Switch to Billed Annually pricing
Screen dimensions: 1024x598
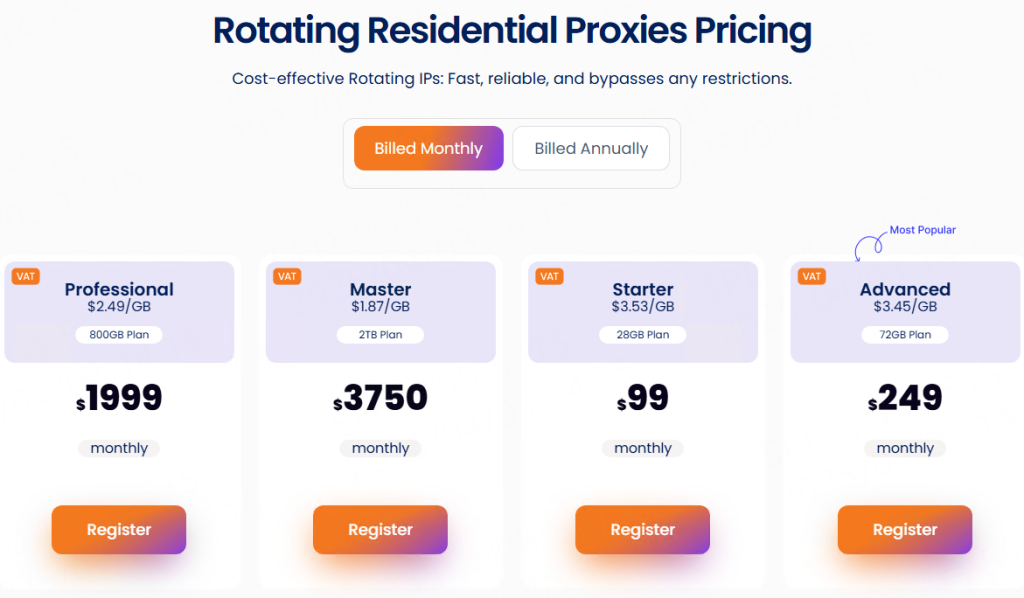[x=591, y=149]
